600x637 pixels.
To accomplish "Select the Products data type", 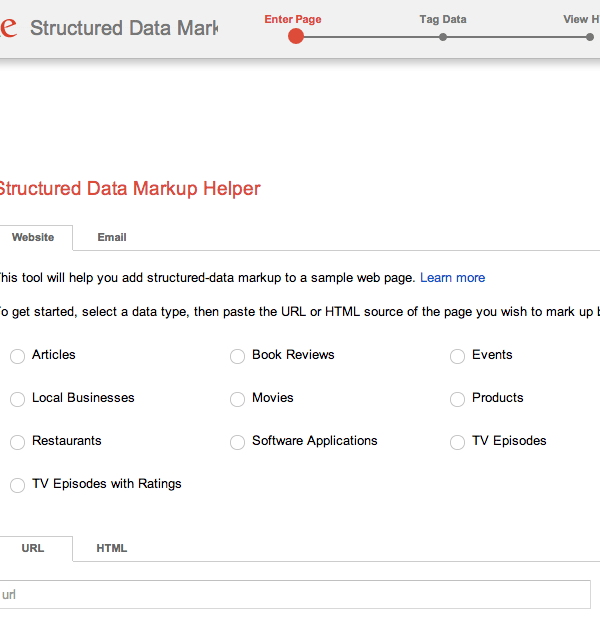I will [x=457, y=399].
